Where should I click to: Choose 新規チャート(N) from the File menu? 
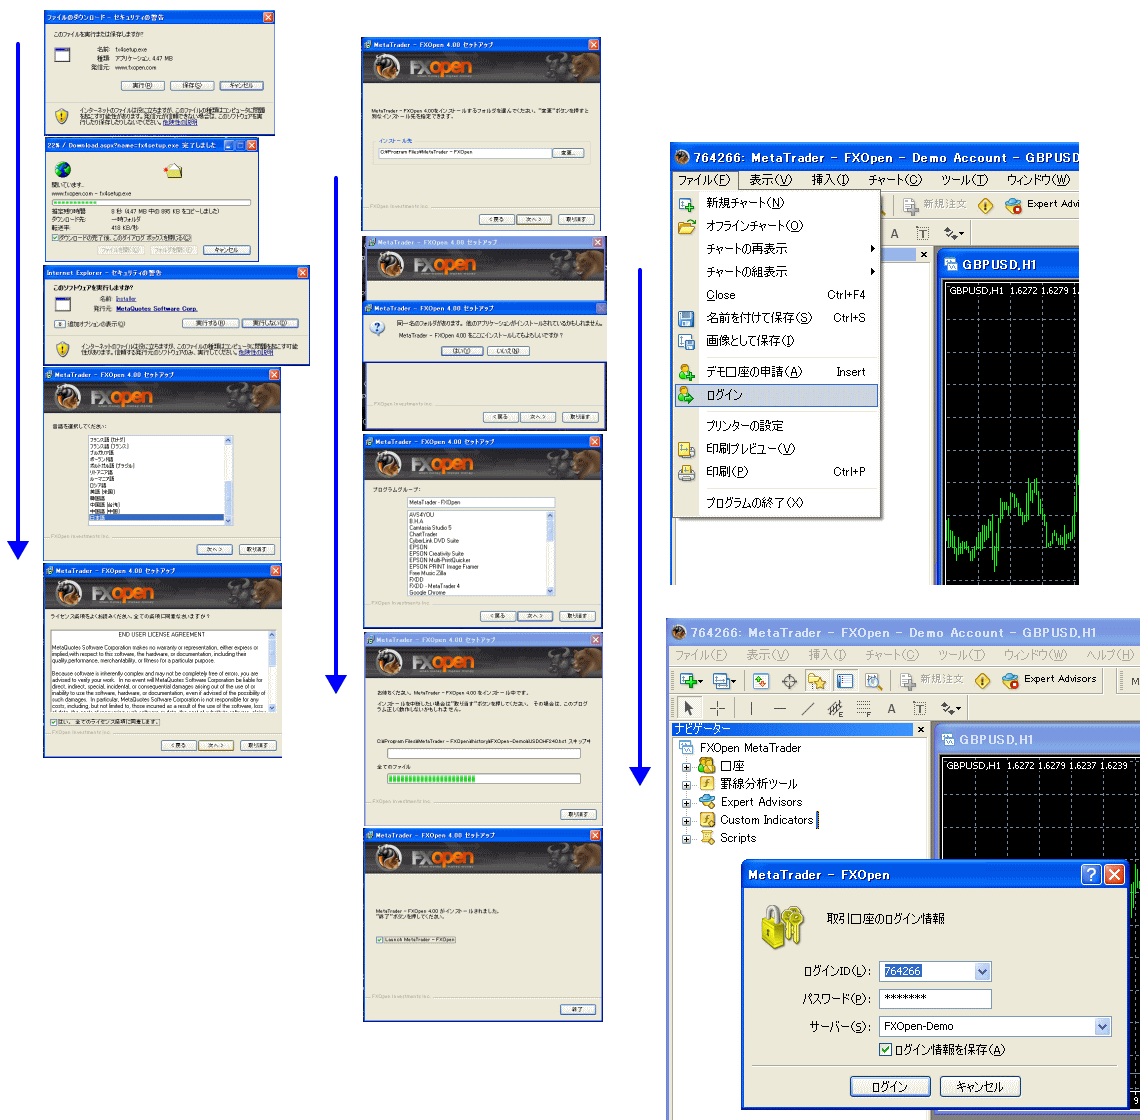tap(776, 203)
